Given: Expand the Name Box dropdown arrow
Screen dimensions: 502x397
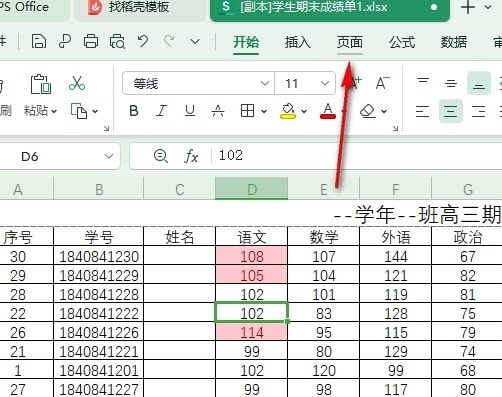Looking at the screenshot, I should click(x=109, y=156).
